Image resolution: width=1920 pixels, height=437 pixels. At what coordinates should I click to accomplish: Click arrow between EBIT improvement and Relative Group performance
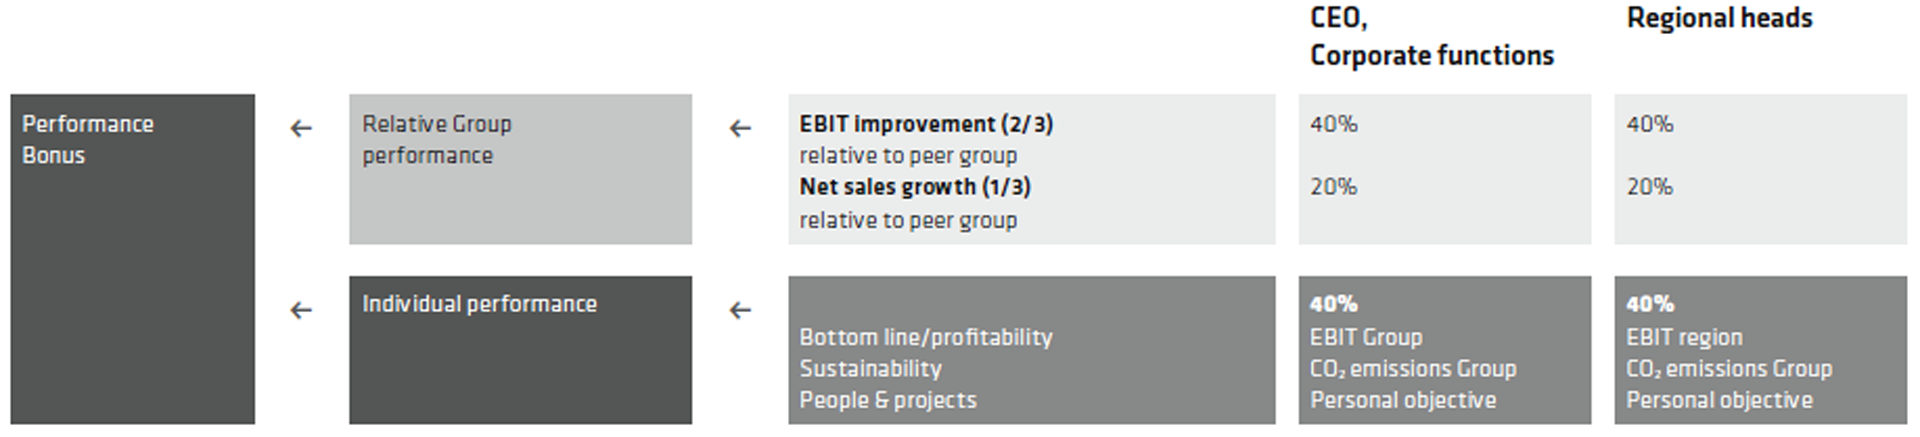(740, 128)
